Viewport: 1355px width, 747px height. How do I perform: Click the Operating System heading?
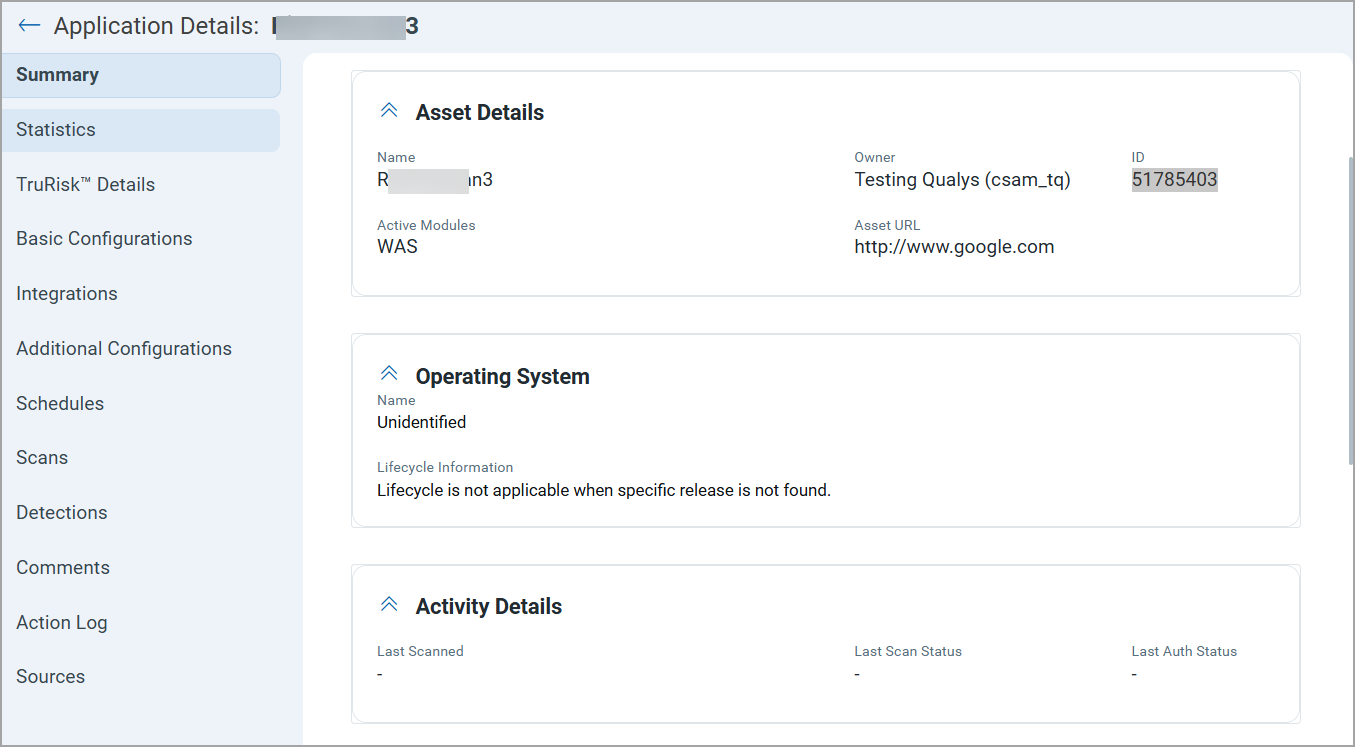503,377
